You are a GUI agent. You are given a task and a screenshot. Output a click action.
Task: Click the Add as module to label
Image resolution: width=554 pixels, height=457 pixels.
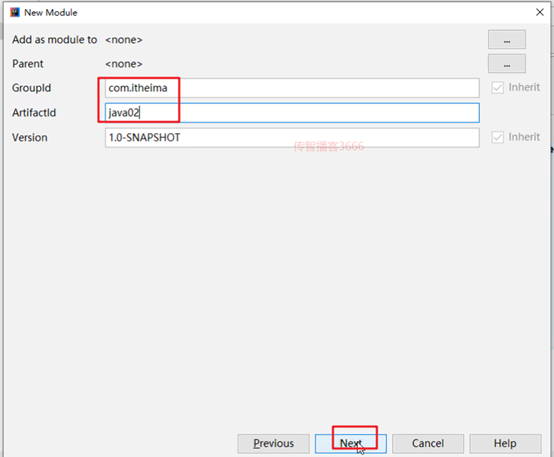54,40
